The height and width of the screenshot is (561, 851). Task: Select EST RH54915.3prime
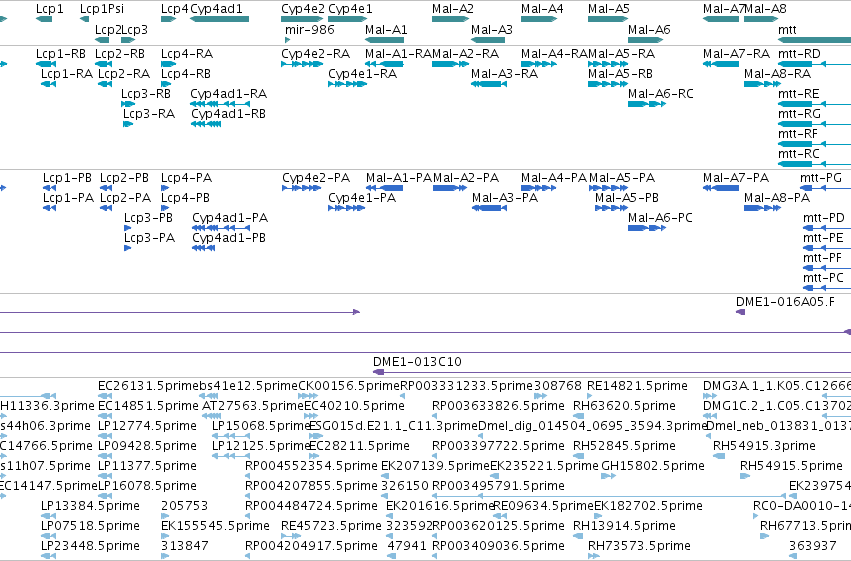(x=764, y=446)
